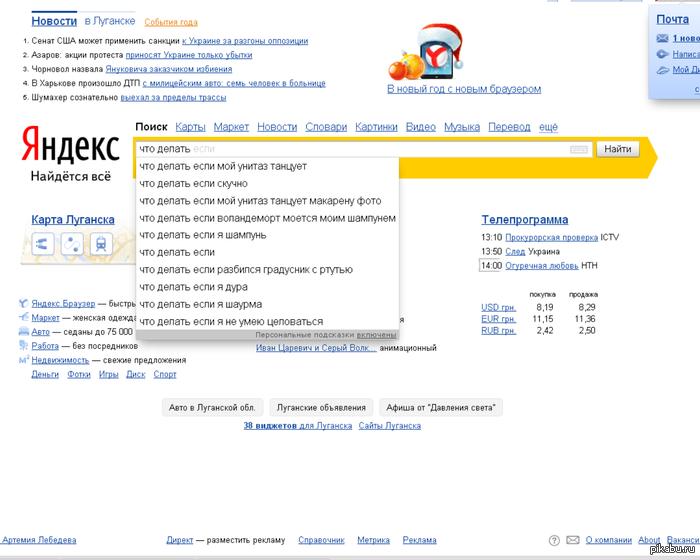Open Огуречная любовь TV listing

pos(542,266)
